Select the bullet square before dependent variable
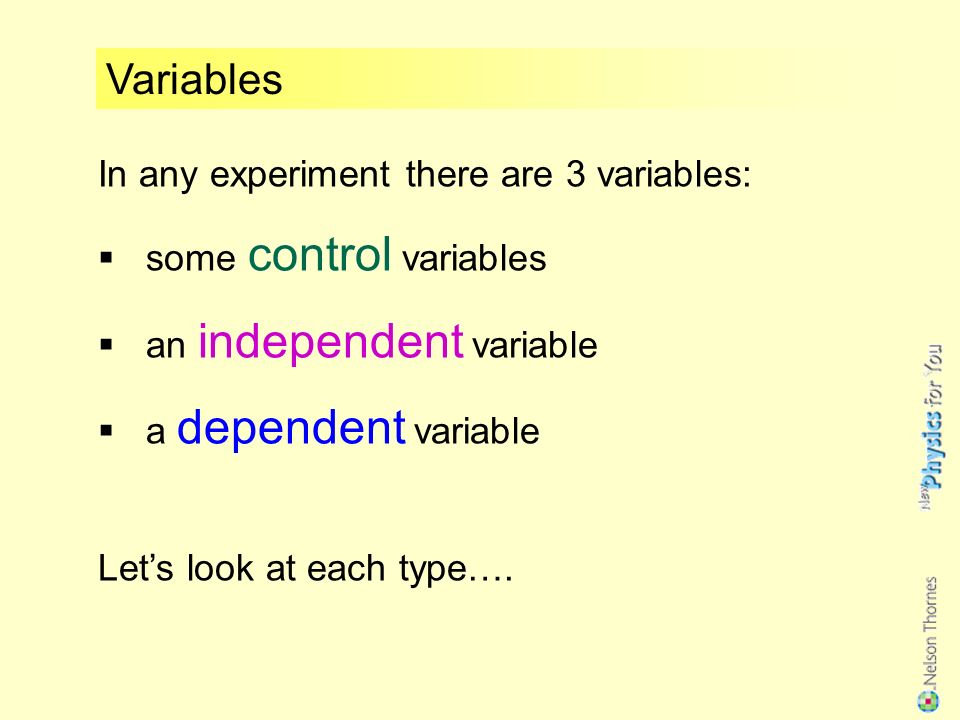This screenshot has width=960, height=720. click(x=107, y=431)
